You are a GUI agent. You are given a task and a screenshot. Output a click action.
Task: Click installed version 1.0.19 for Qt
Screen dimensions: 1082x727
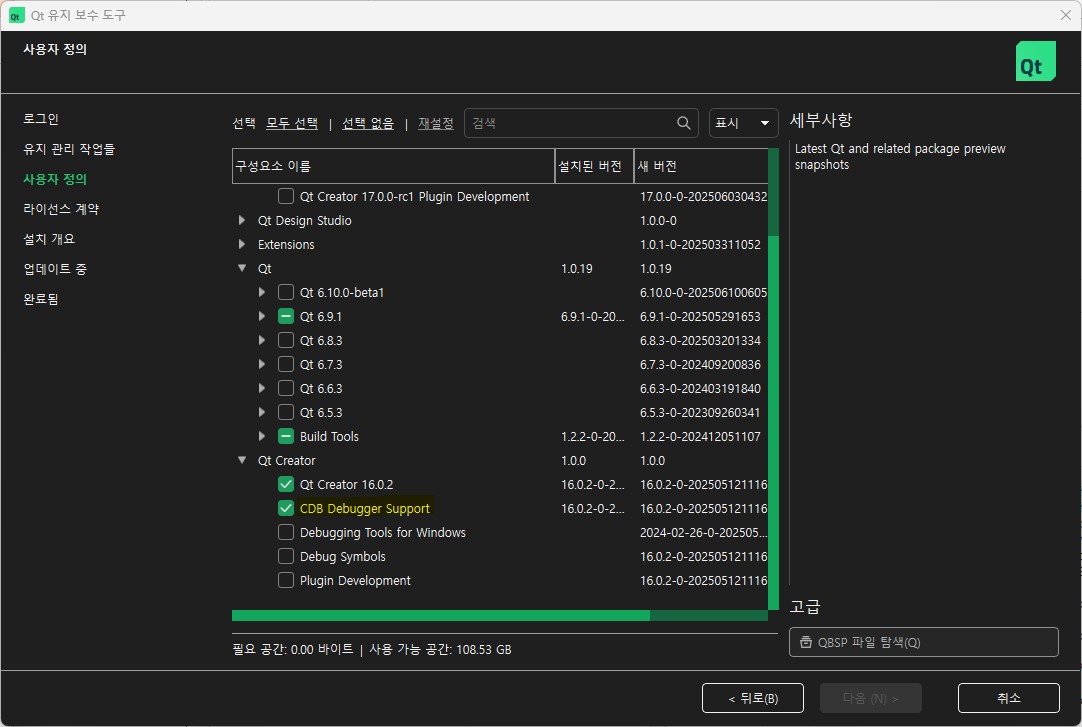click(576, 268)
